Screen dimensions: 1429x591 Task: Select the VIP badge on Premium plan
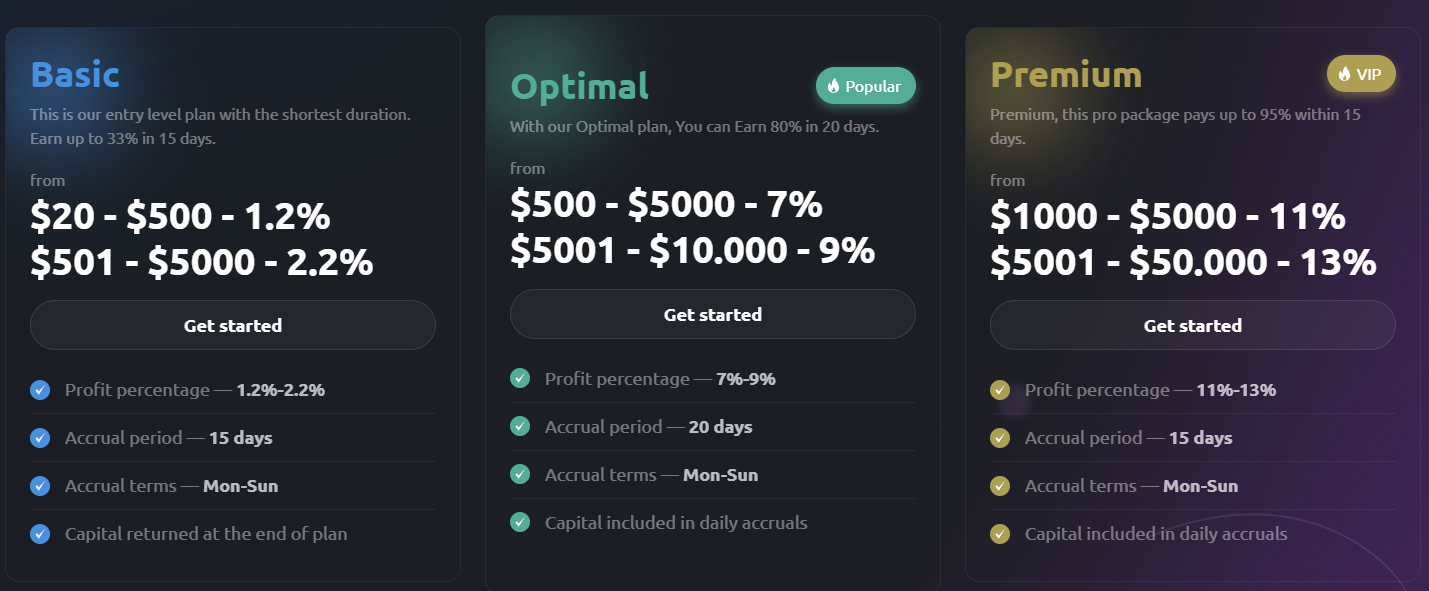pos(1361,73)
